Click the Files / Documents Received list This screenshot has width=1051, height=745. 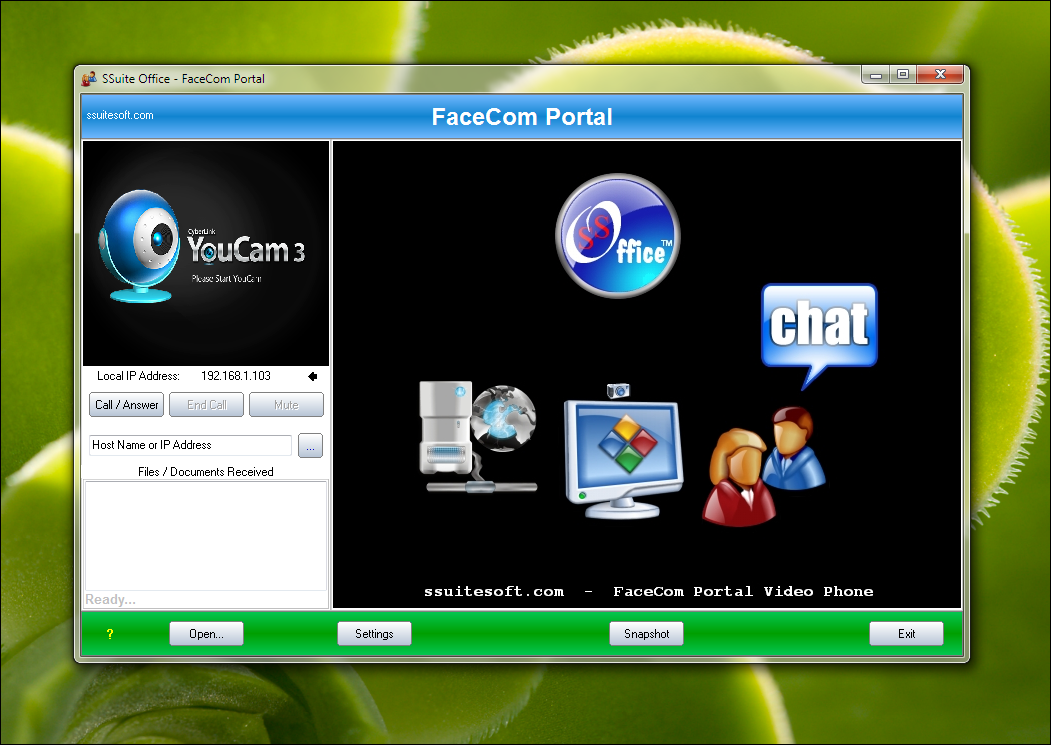pyautogui.click(x=205, y=535)
